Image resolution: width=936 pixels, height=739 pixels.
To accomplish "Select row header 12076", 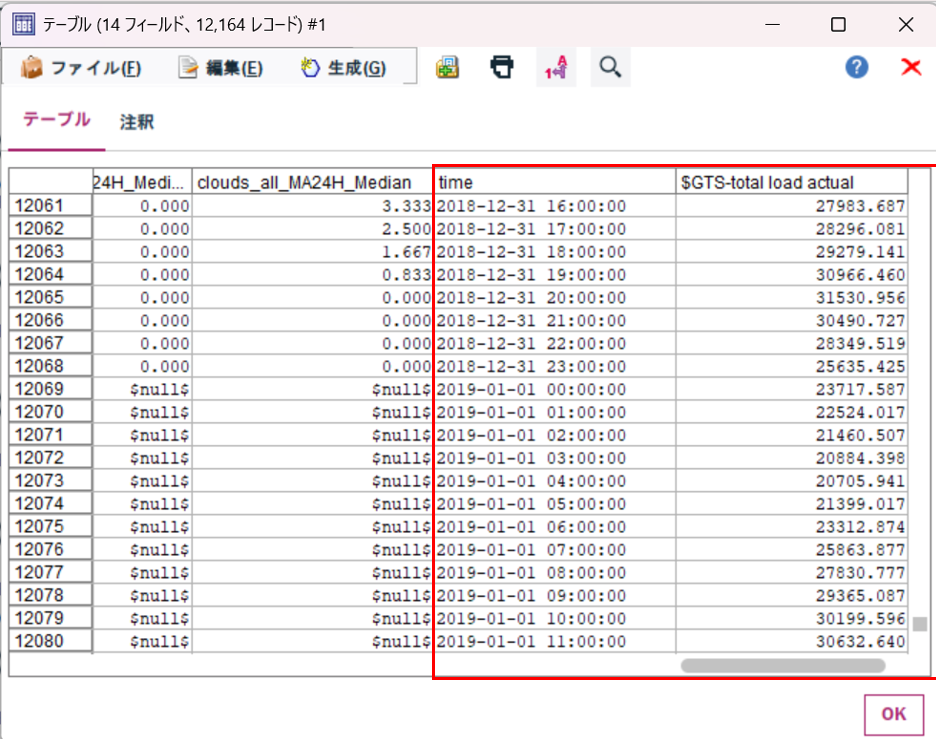I will [x=51, y=550].
